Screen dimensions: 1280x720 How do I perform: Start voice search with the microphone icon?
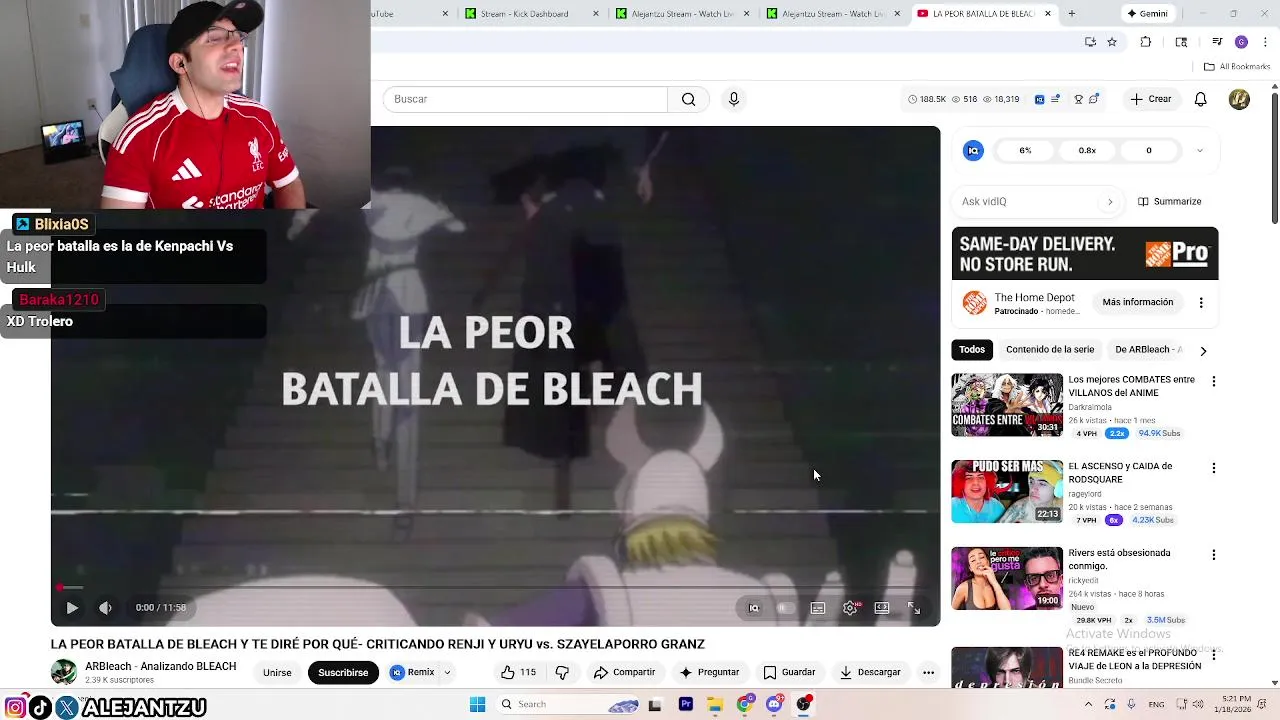click(x=734, y=99)
